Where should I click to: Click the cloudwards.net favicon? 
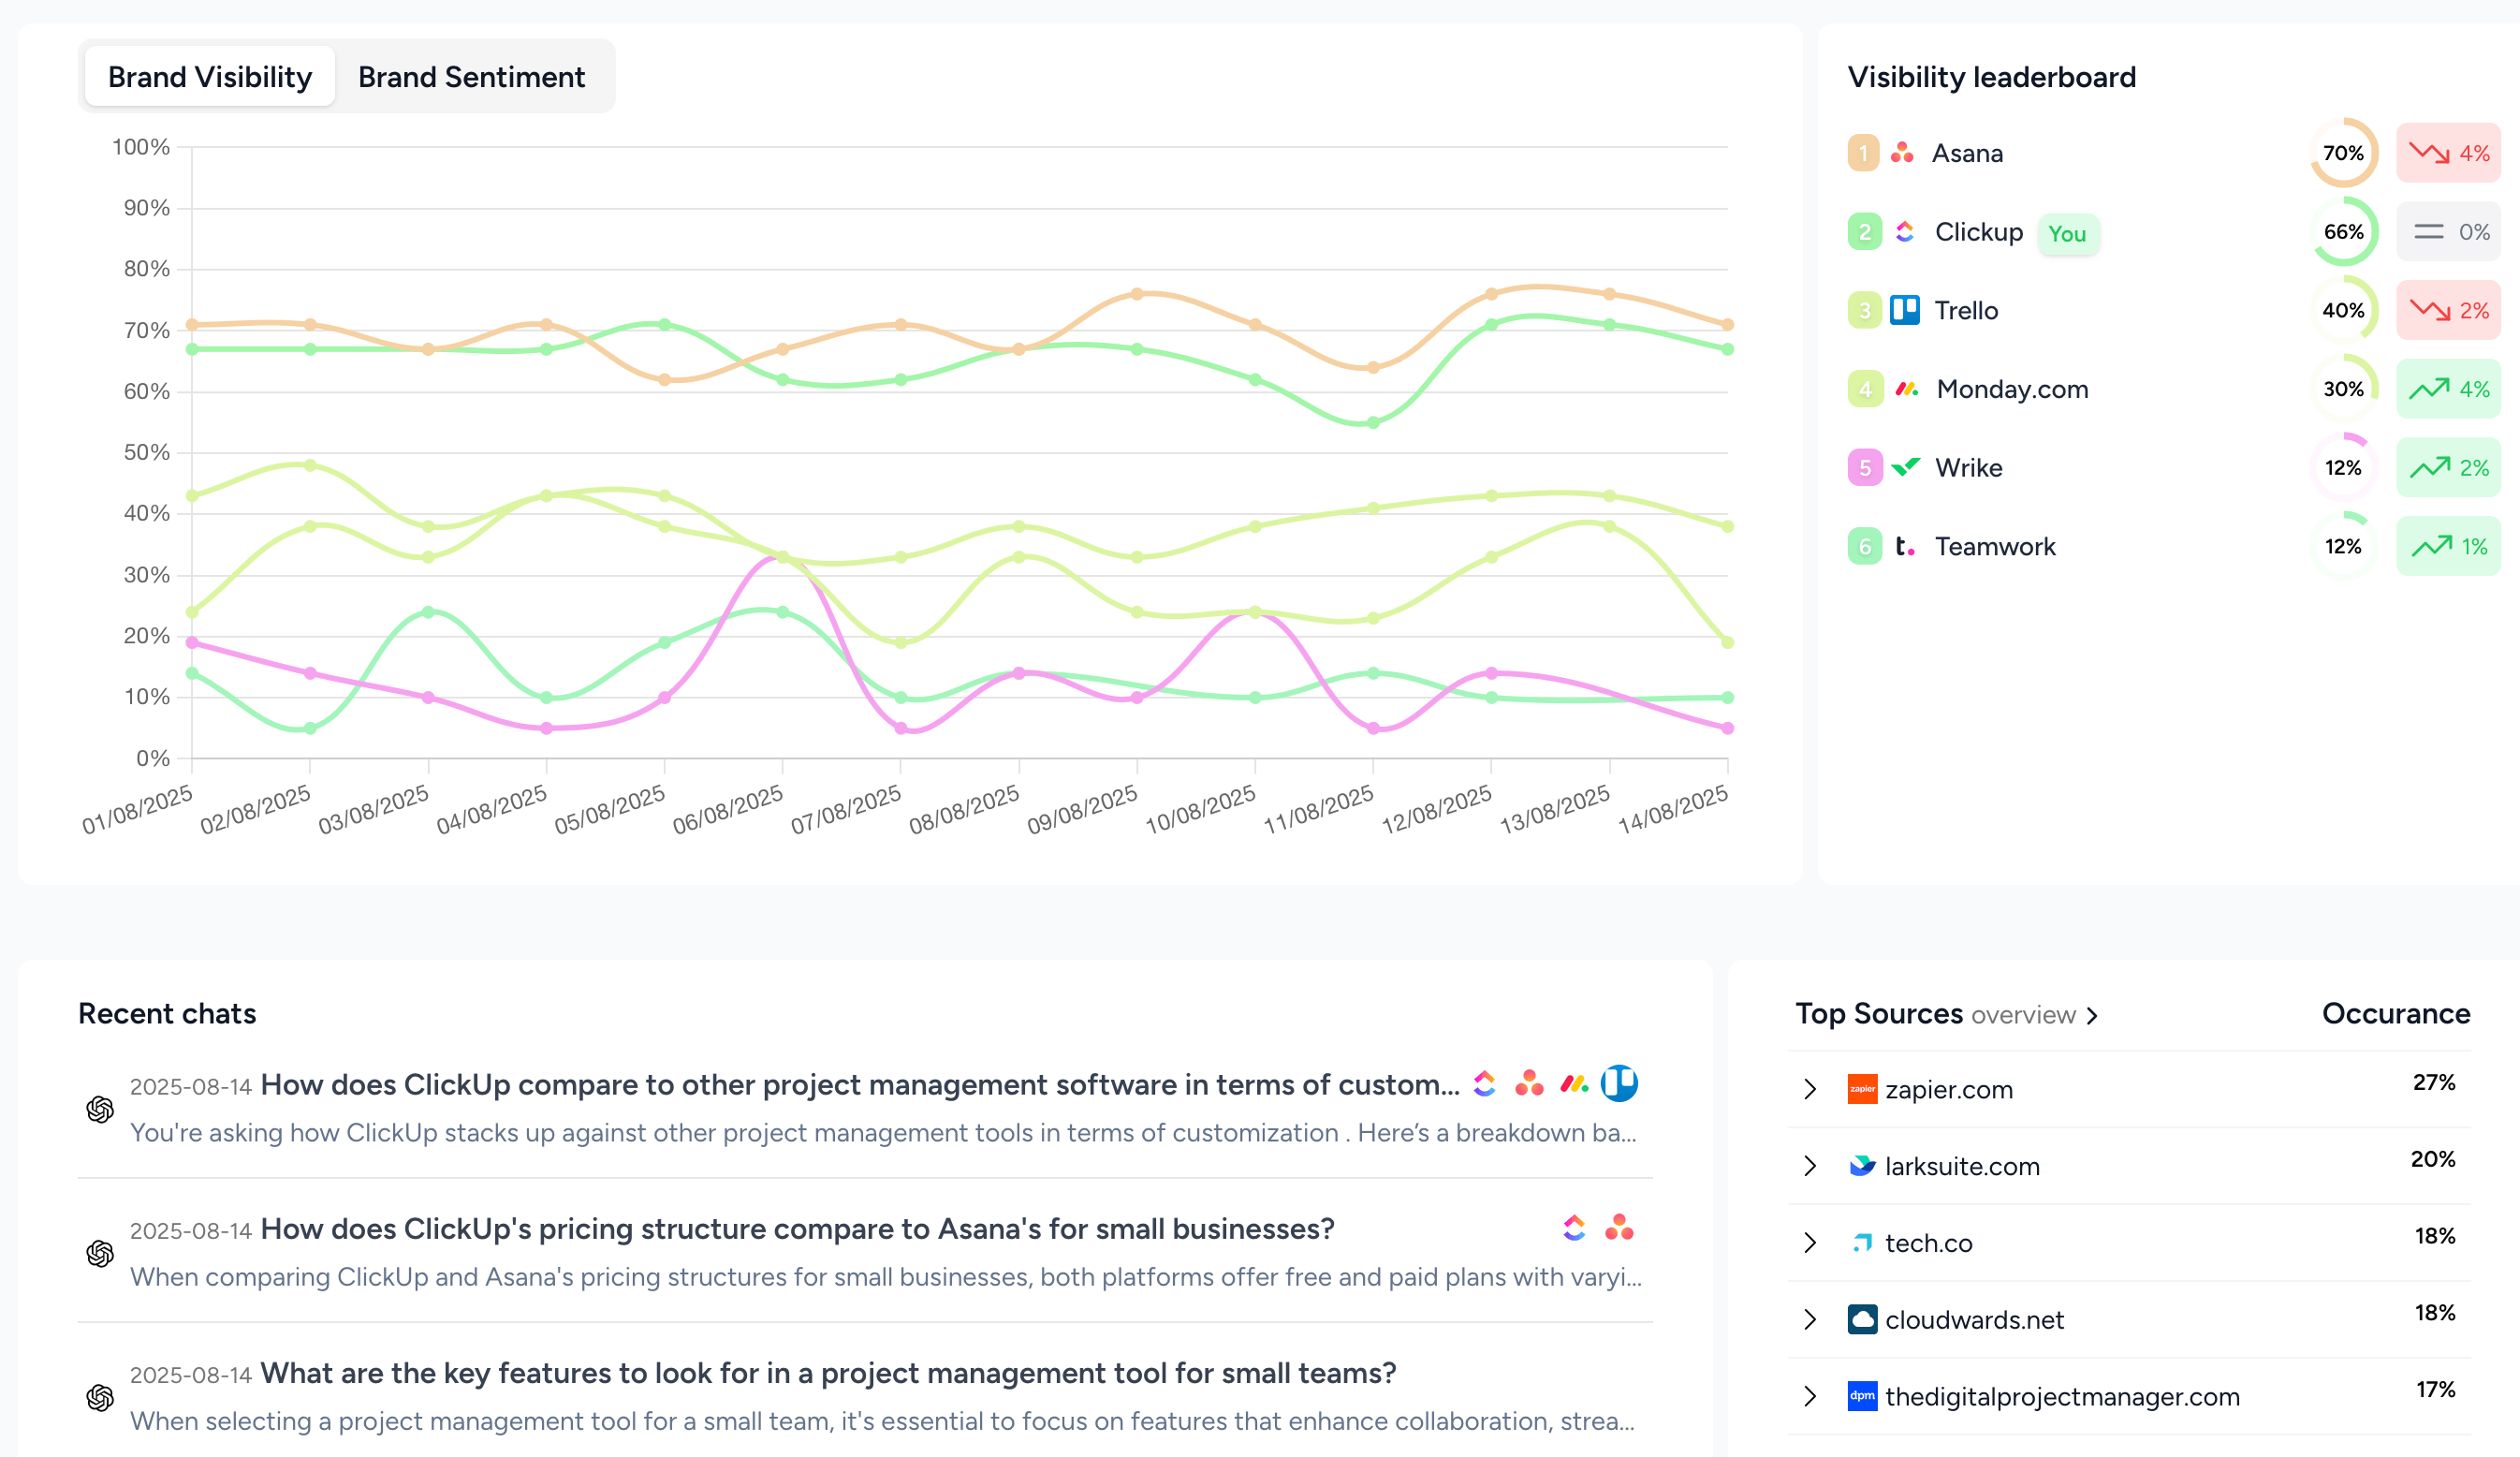click(1862, 1319)
